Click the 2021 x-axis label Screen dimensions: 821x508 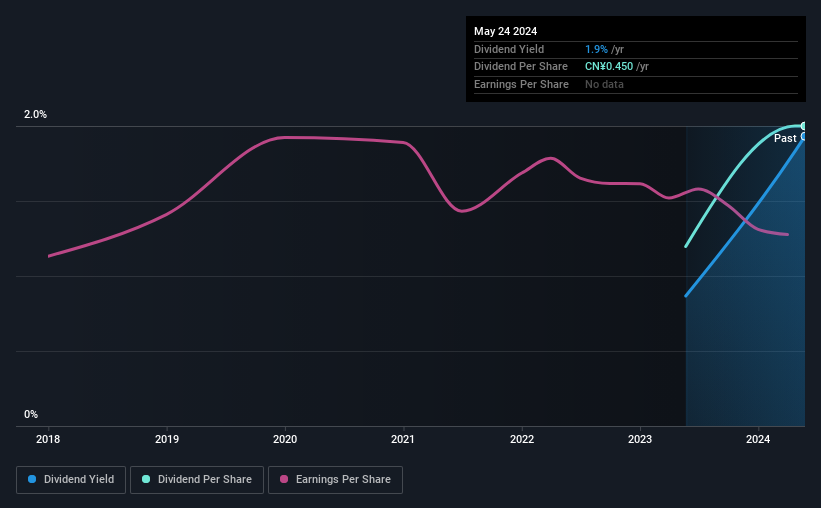click(x=403, y=439)
